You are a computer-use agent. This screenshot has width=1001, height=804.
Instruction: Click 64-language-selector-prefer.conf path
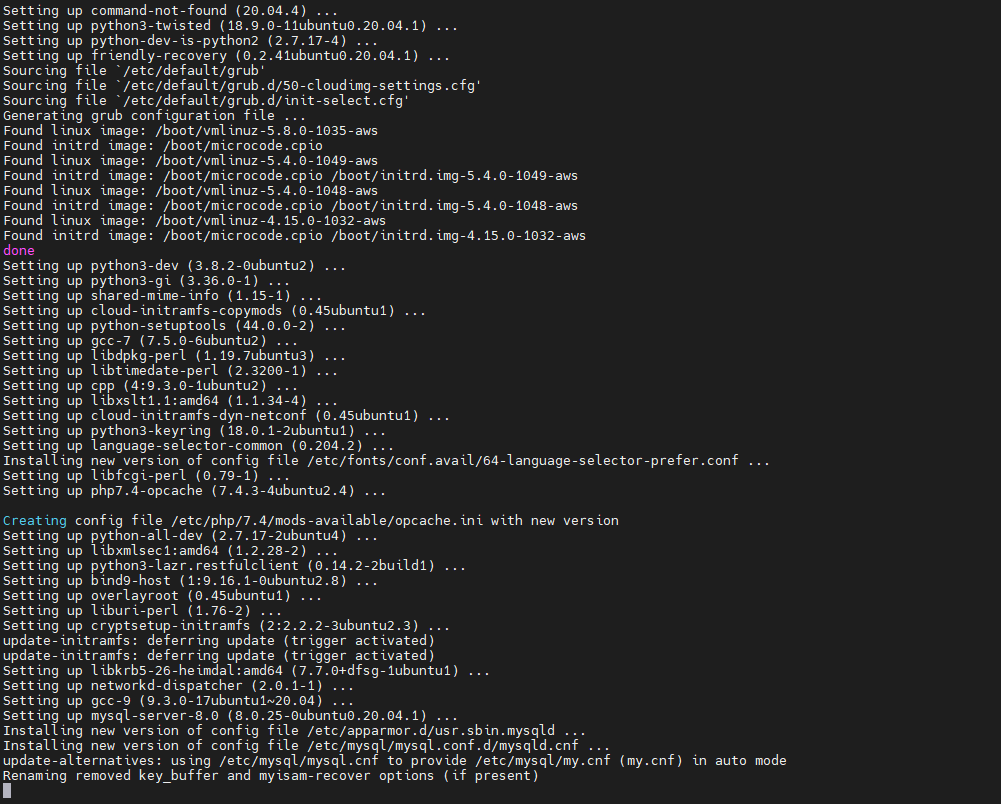click(522, 461)
